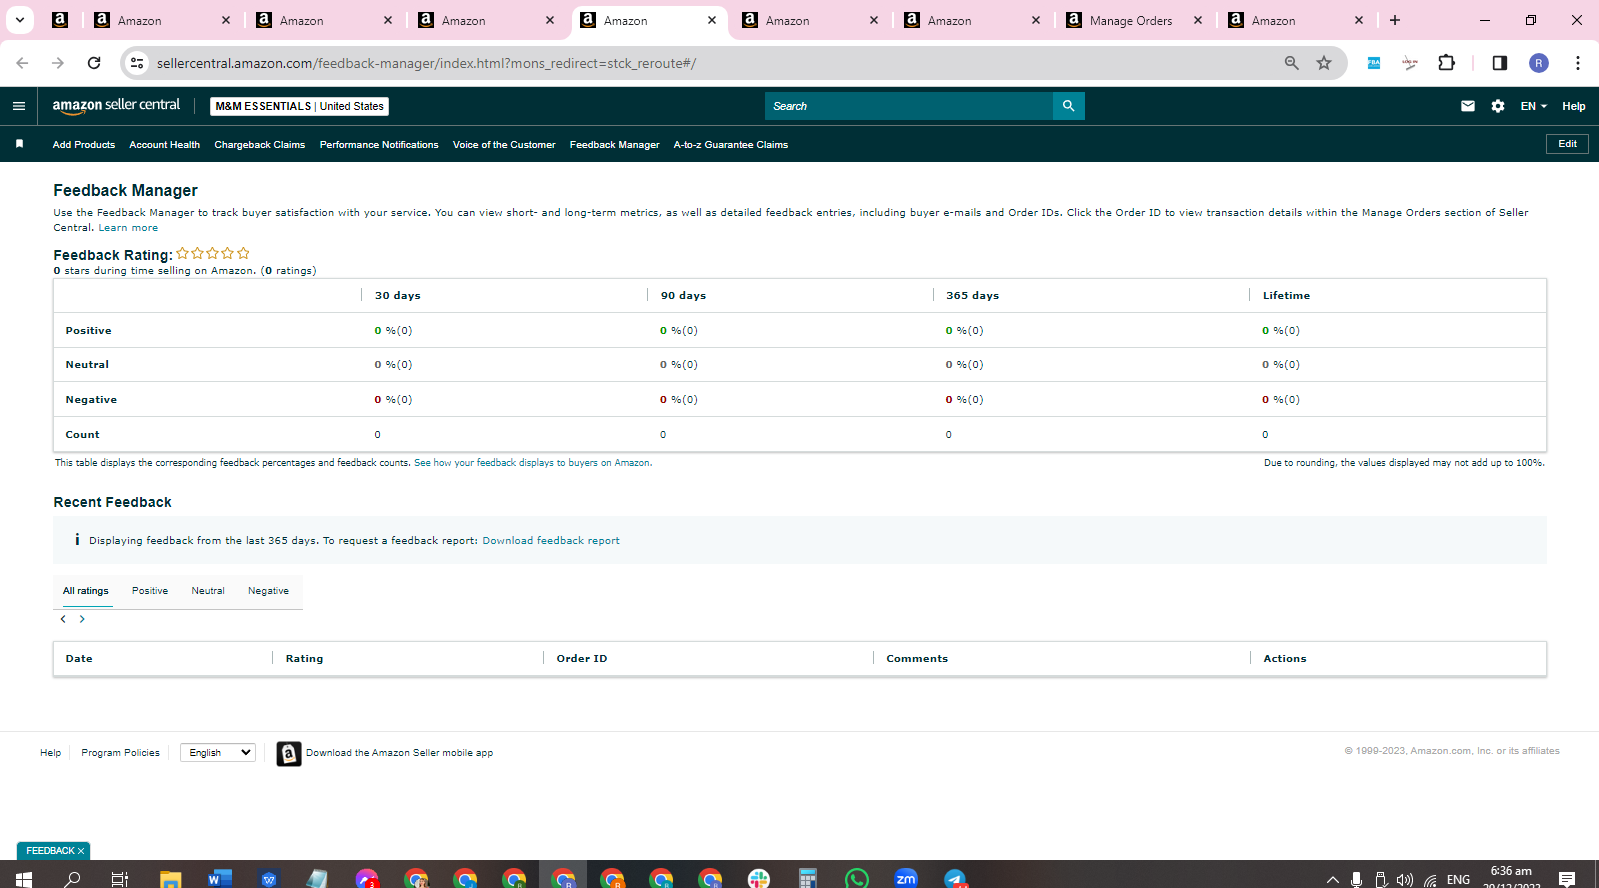Screen dimensions: 1599x888
Task: Open WhatsApp from the taskbar
Action: (857, 879)
